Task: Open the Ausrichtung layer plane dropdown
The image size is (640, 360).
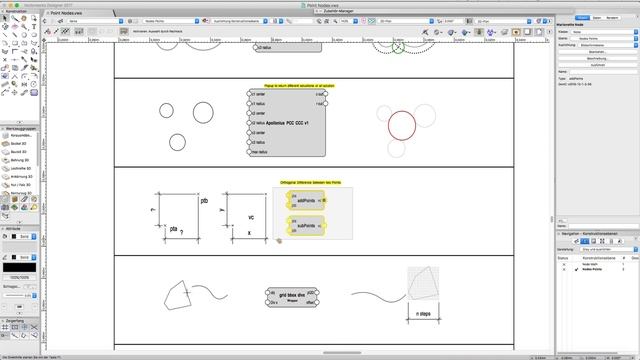Action: 239,21
